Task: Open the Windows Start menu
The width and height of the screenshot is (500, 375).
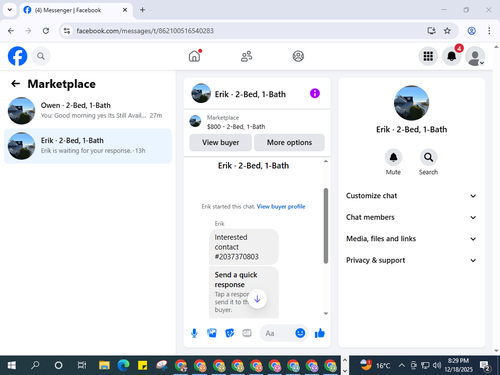Action: pos(11,365)
